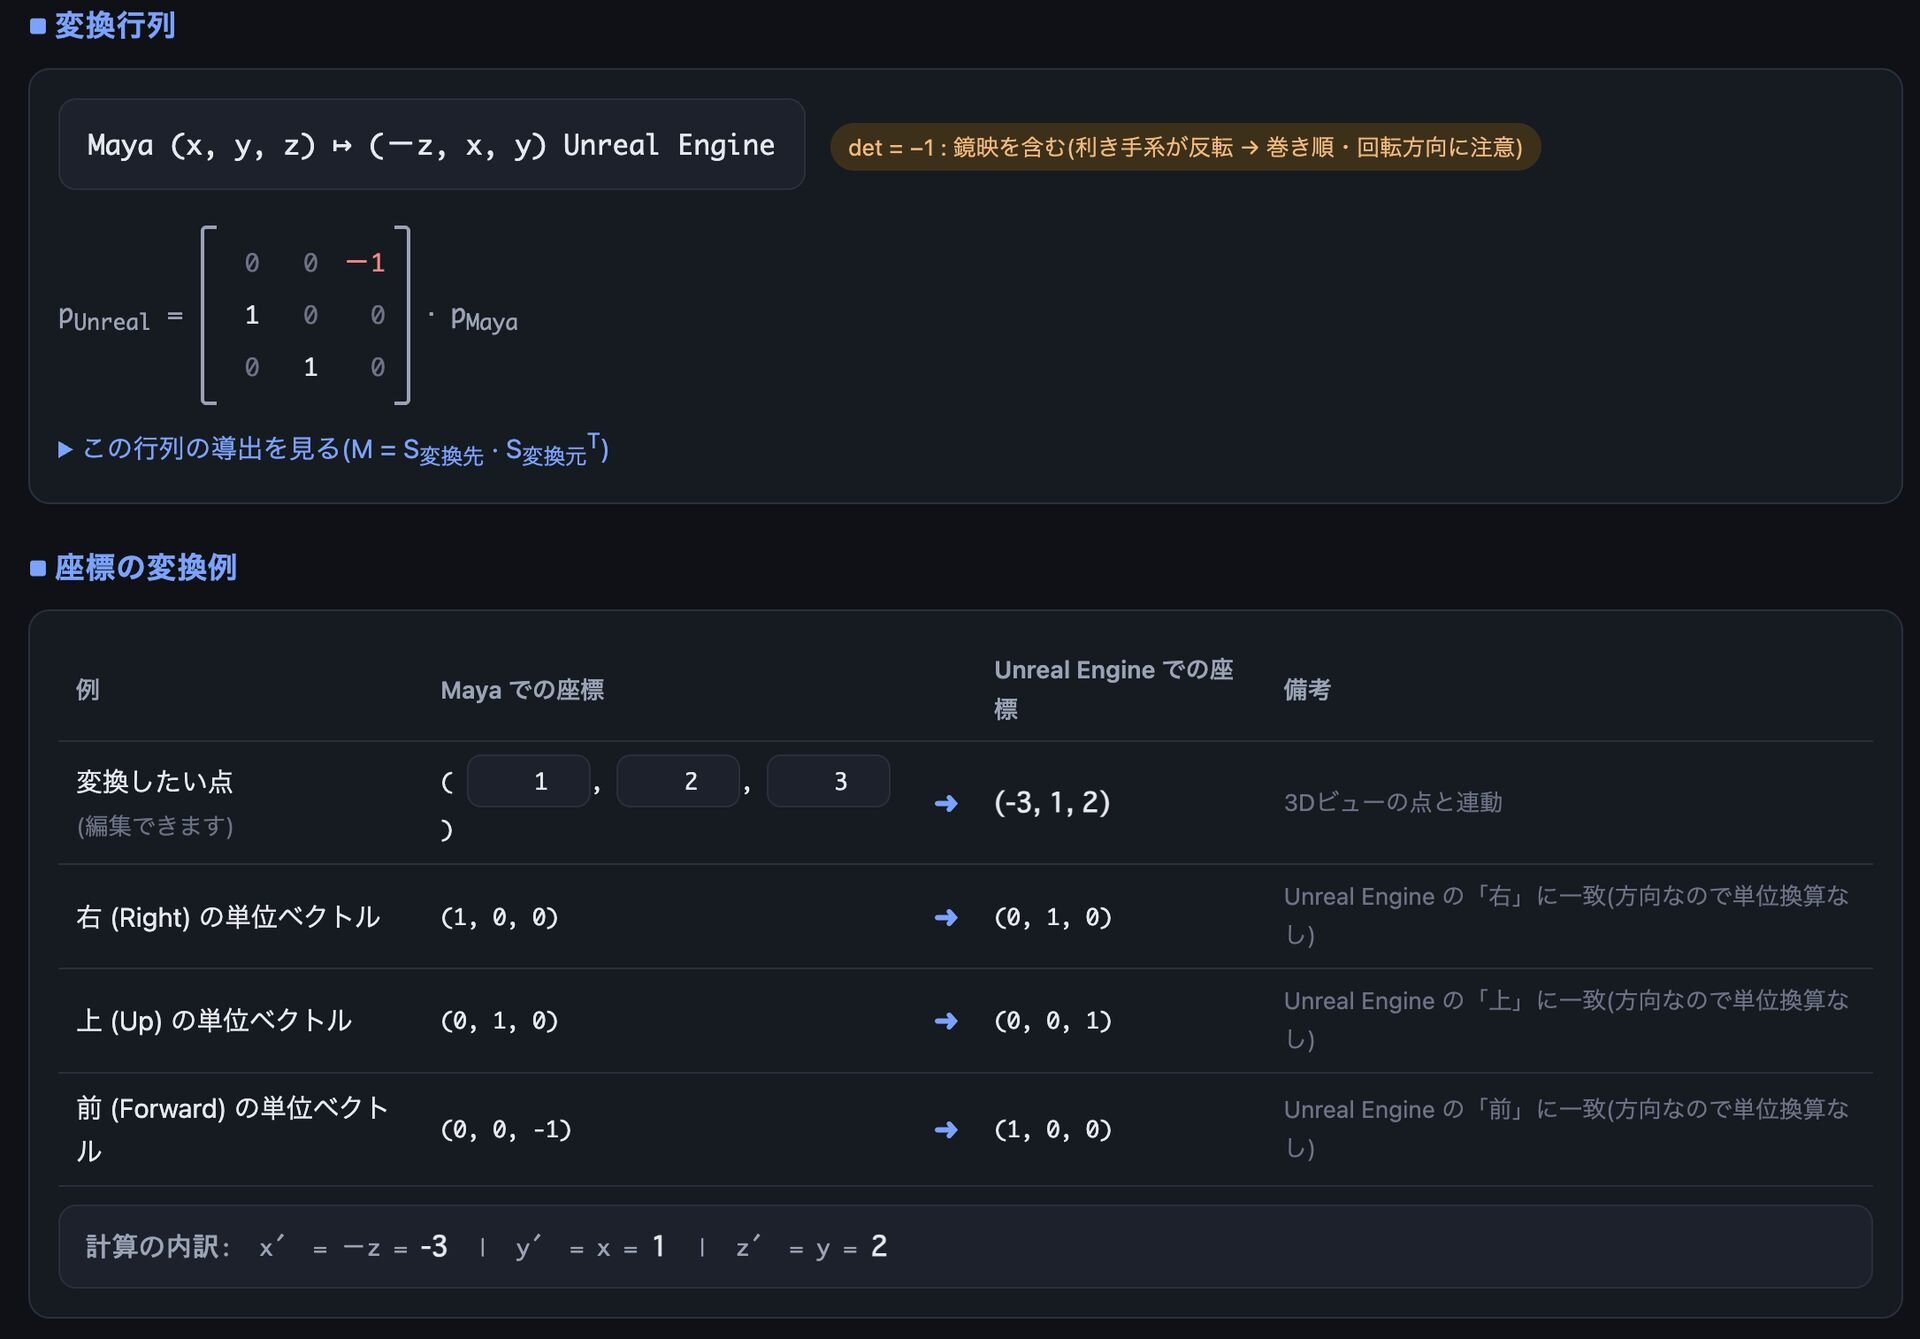Click the 3Dビューの点と連動 note
Viewport: 1920px width, 1339px height.
point(1393,802)
